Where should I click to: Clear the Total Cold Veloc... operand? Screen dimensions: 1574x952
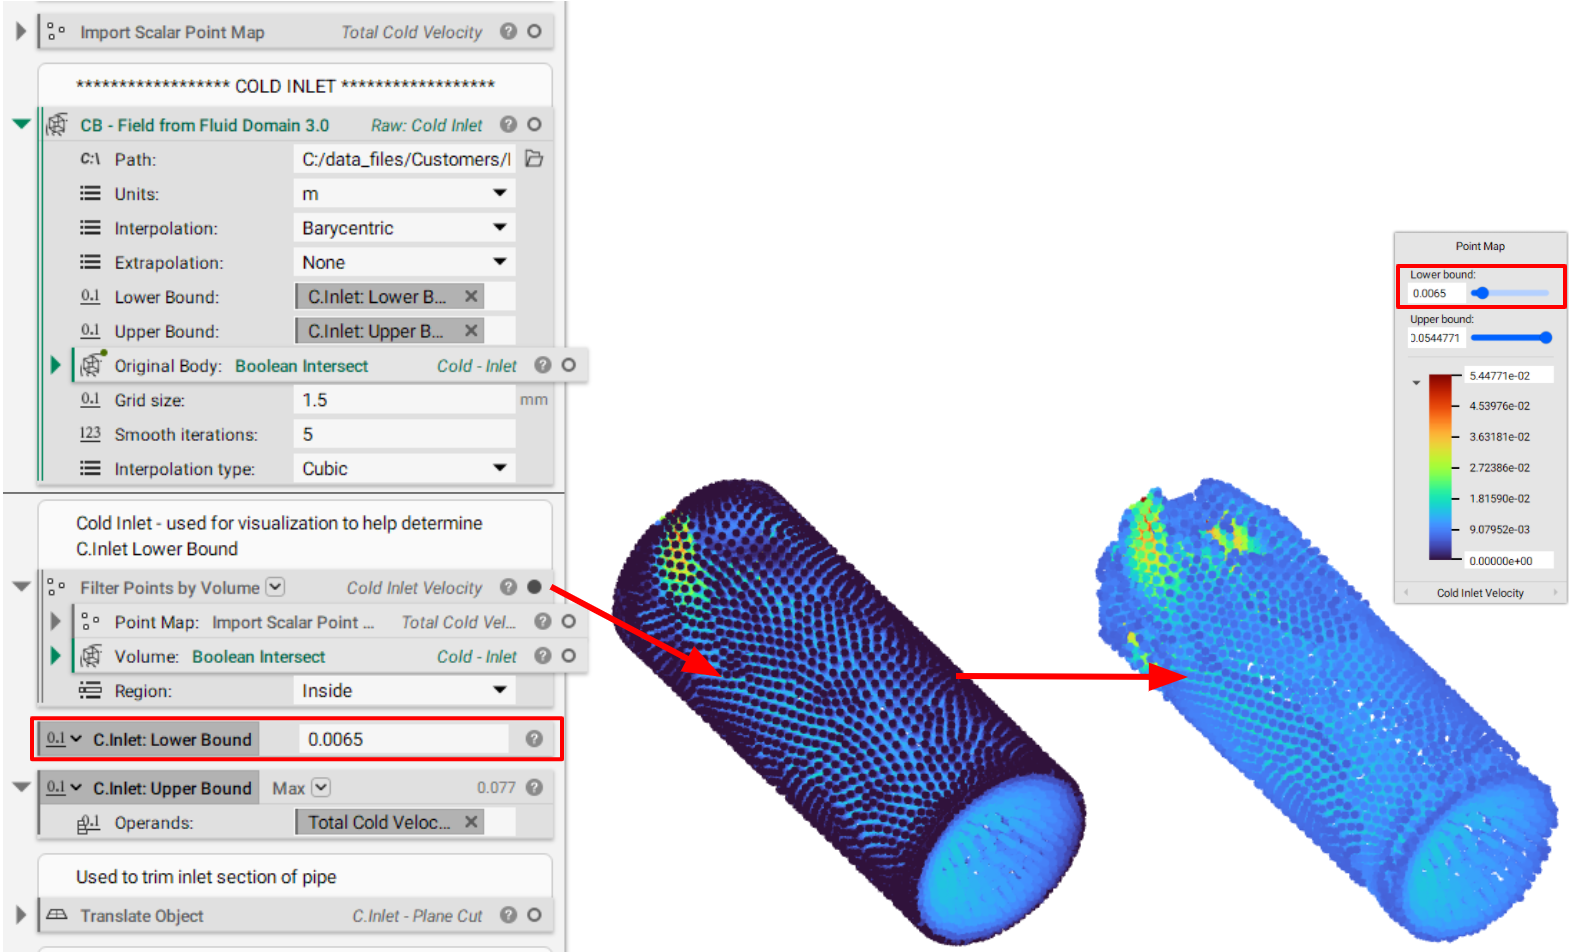click(x=471, y=822)
